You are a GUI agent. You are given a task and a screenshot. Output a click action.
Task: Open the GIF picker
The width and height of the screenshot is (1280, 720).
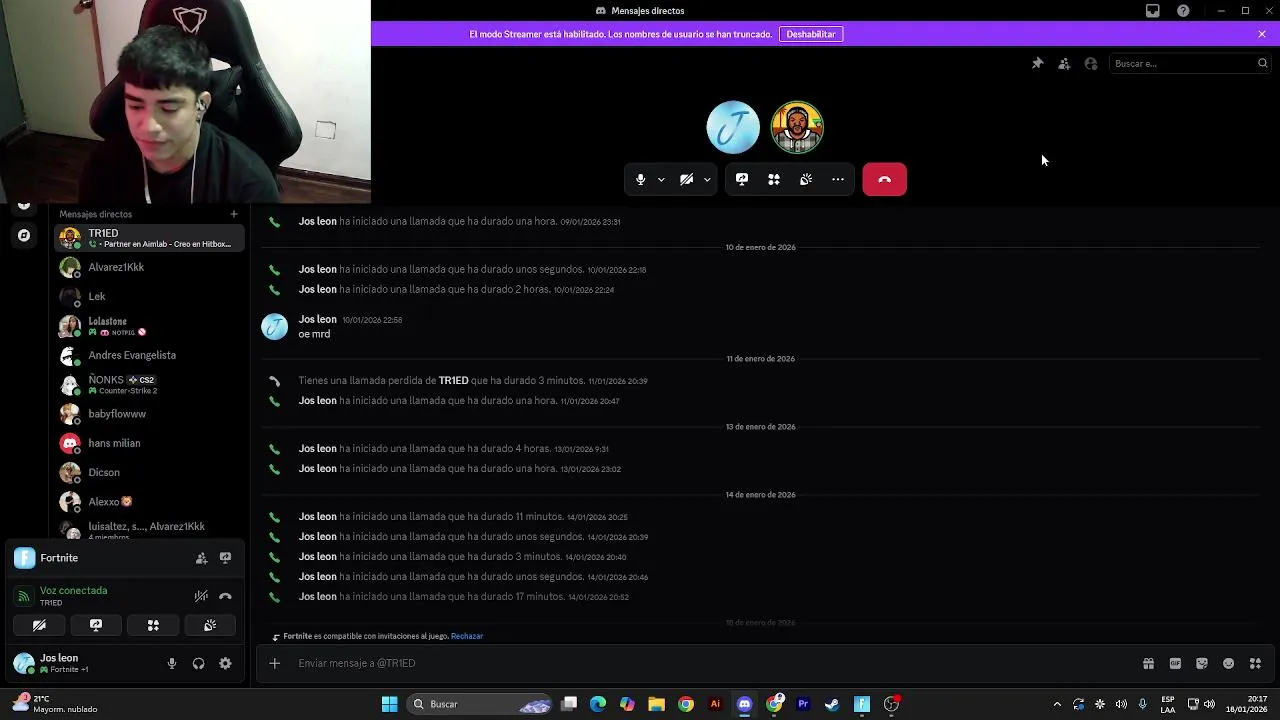click(x=1175, y=663)
